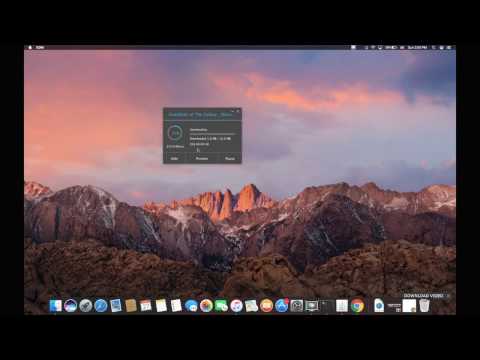480x360 pixels.
Task: Open App Store icon with red badge
Action: coord(282,306)
